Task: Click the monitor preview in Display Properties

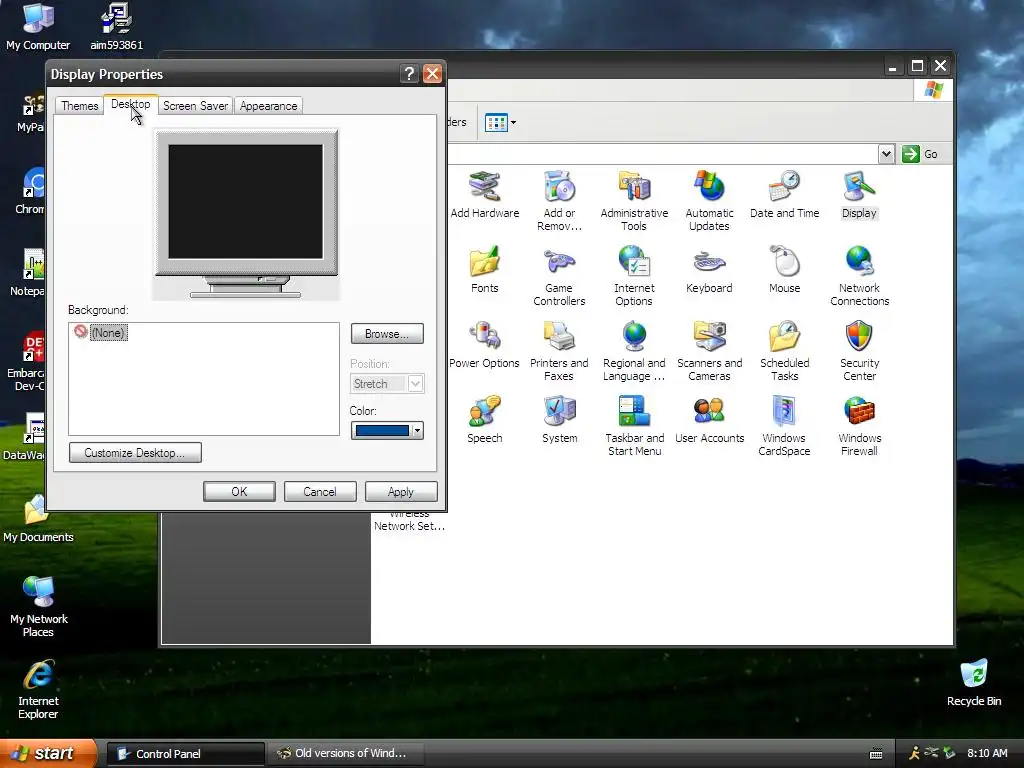Action: coord(246,214)
